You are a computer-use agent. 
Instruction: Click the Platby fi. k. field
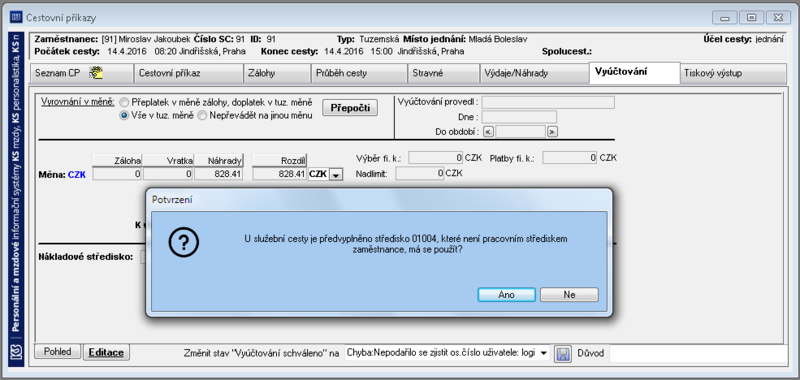click(x=570, y=158)
